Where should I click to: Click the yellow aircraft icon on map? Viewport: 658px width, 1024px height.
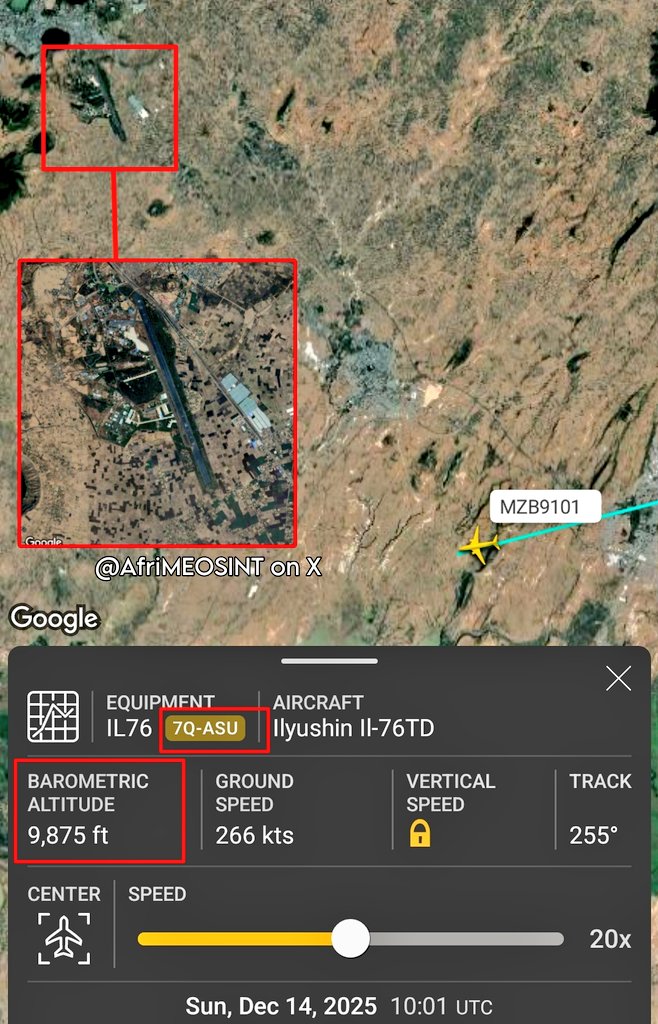point(478,545)
